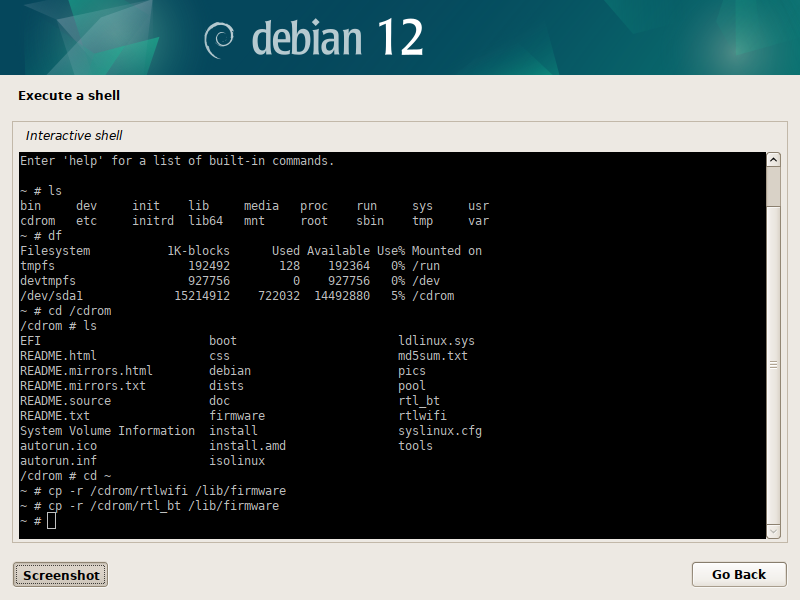Viewport: 800px width, 600px height.
Task: Click the 'firmware' folder in cdrom listing
Action: click(237, 415)
